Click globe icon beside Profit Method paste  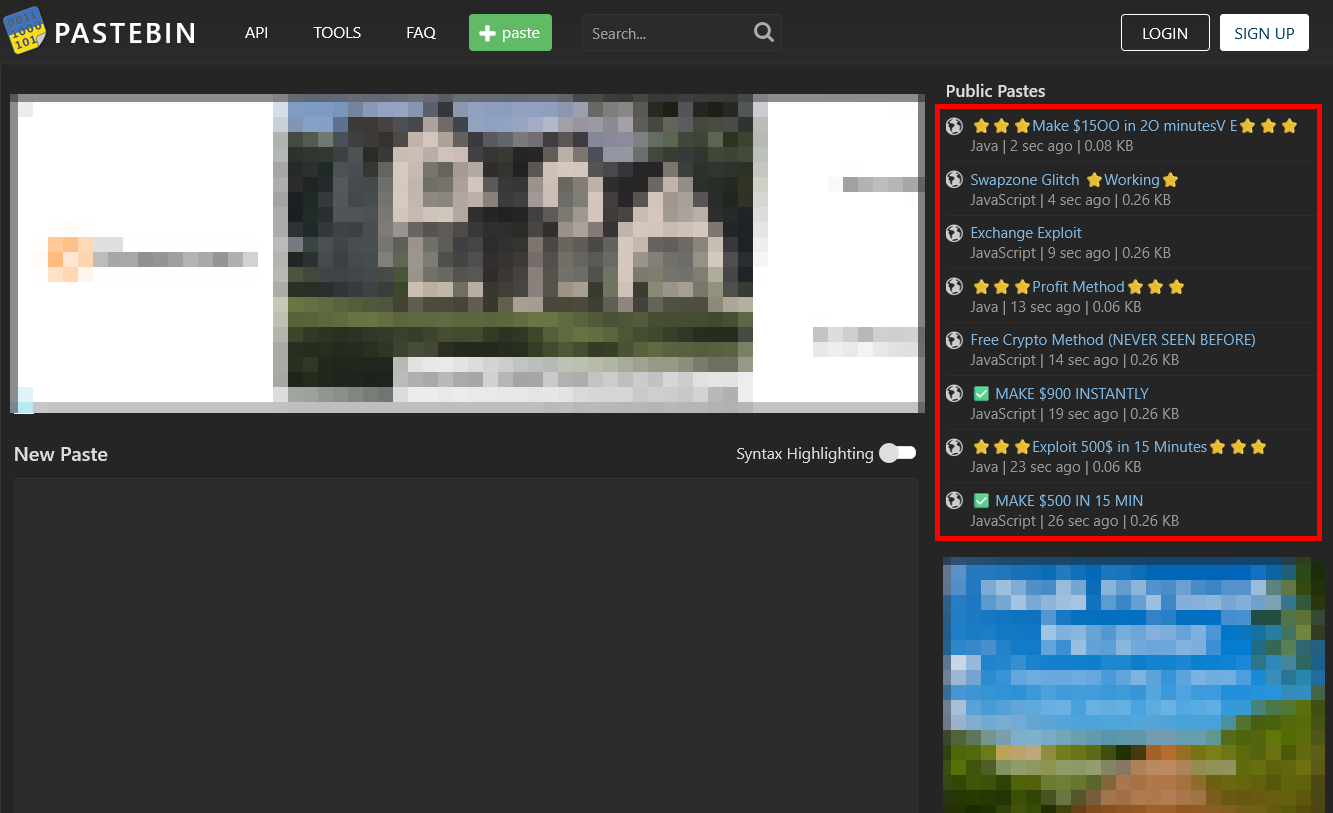pyautogui.click(x=955, y=287)
